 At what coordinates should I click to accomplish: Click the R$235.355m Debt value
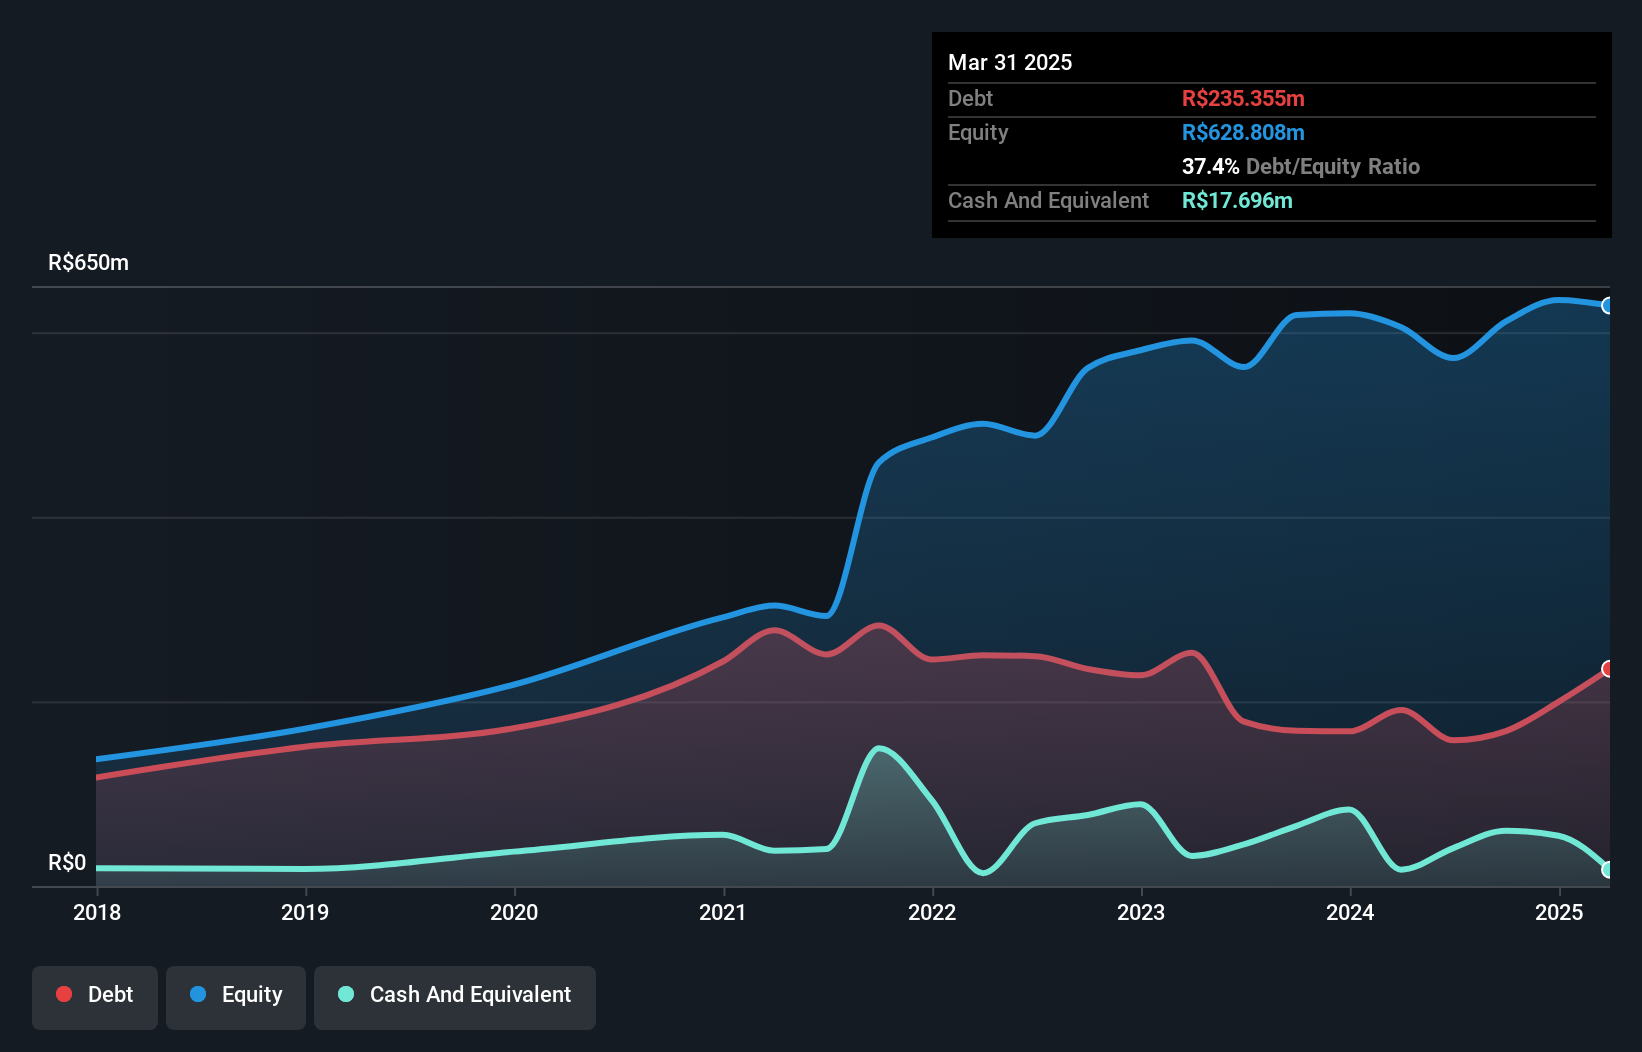coord(1243,98)
